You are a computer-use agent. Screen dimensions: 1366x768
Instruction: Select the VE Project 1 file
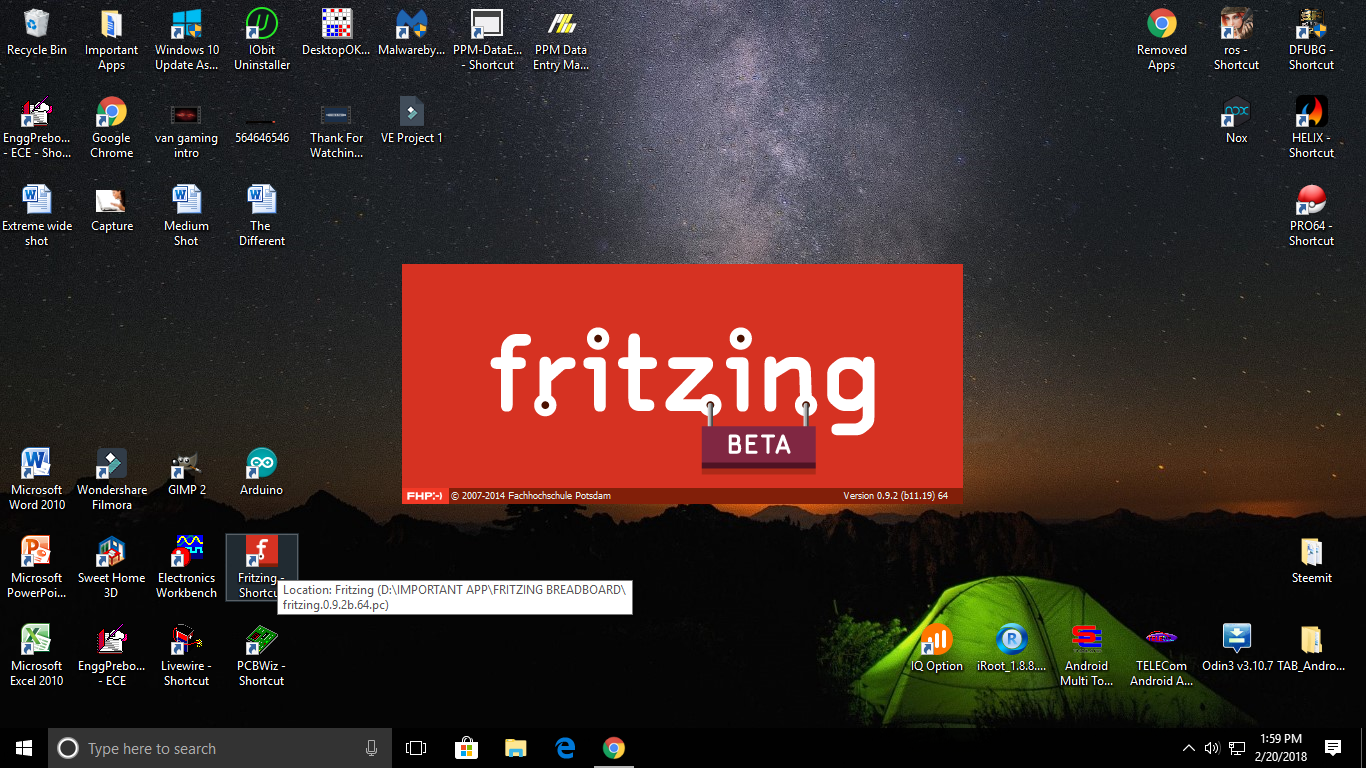(411, 121)
